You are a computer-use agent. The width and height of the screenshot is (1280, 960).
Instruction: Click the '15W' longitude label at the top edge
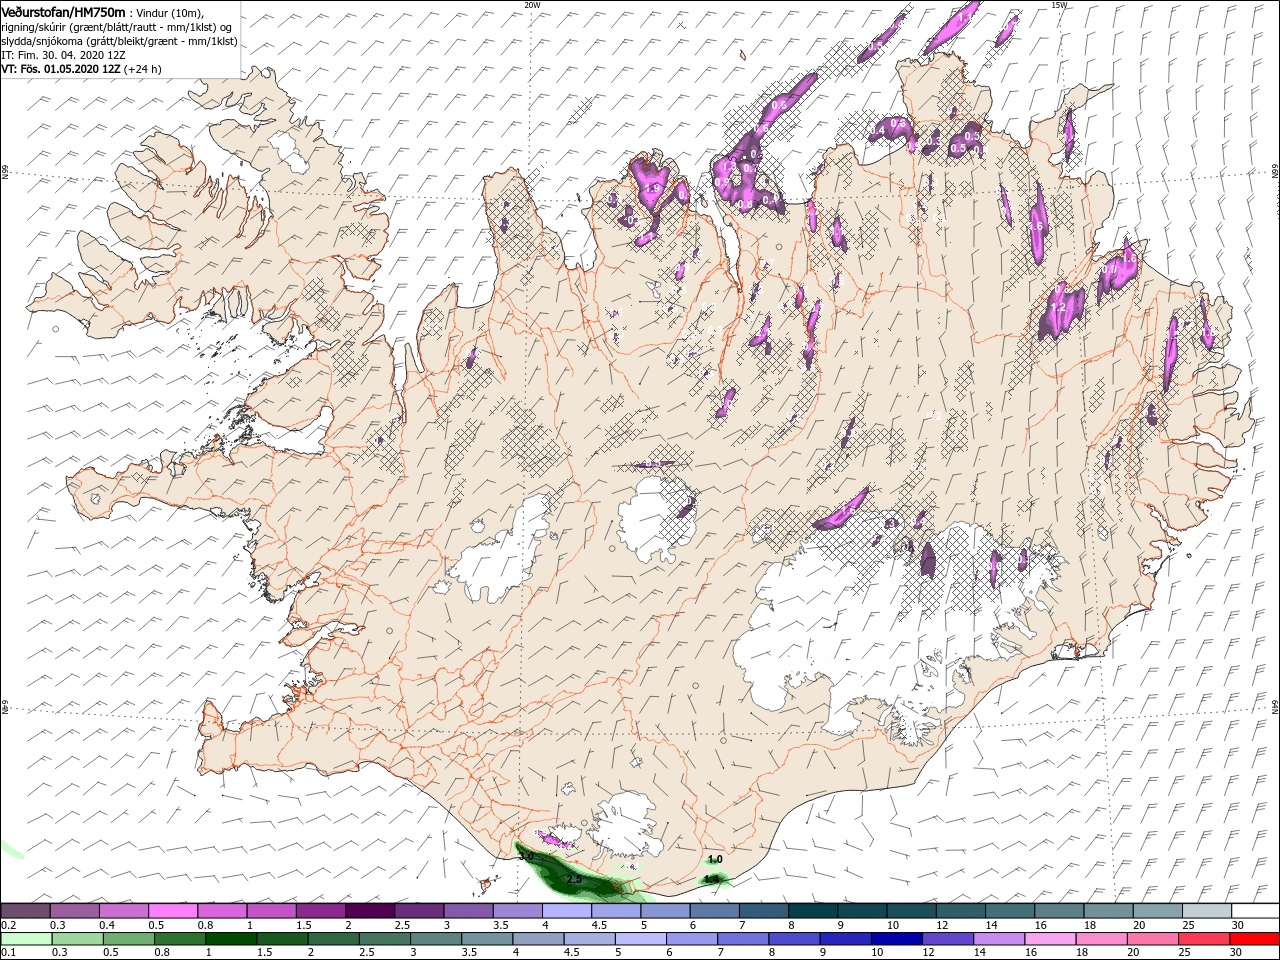point(1059,5)
